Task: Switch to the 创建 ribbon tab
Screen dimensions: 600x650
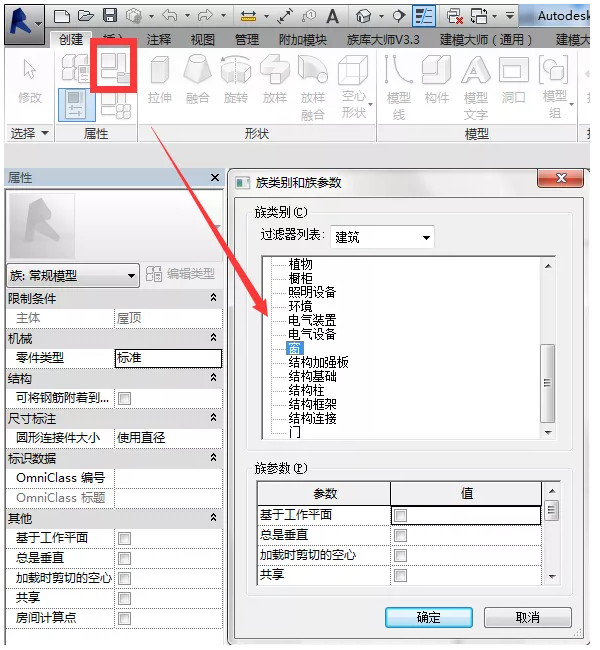Action: point(71,40)
